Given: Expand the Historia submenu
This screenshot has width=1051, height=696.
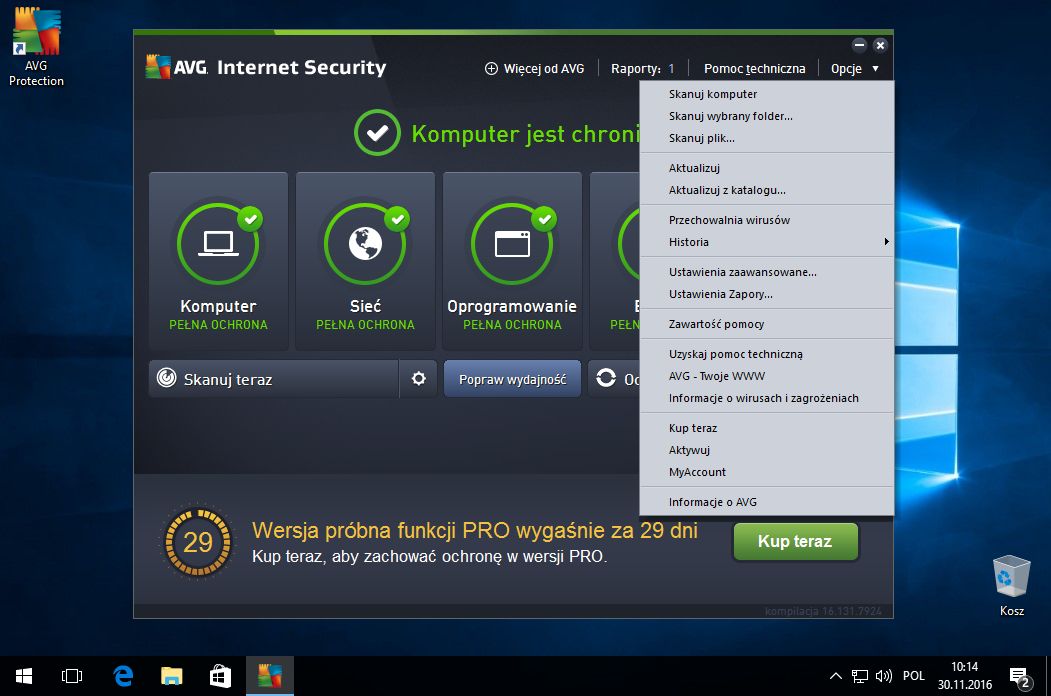Looking at the screenshot, I should (767, 242).
